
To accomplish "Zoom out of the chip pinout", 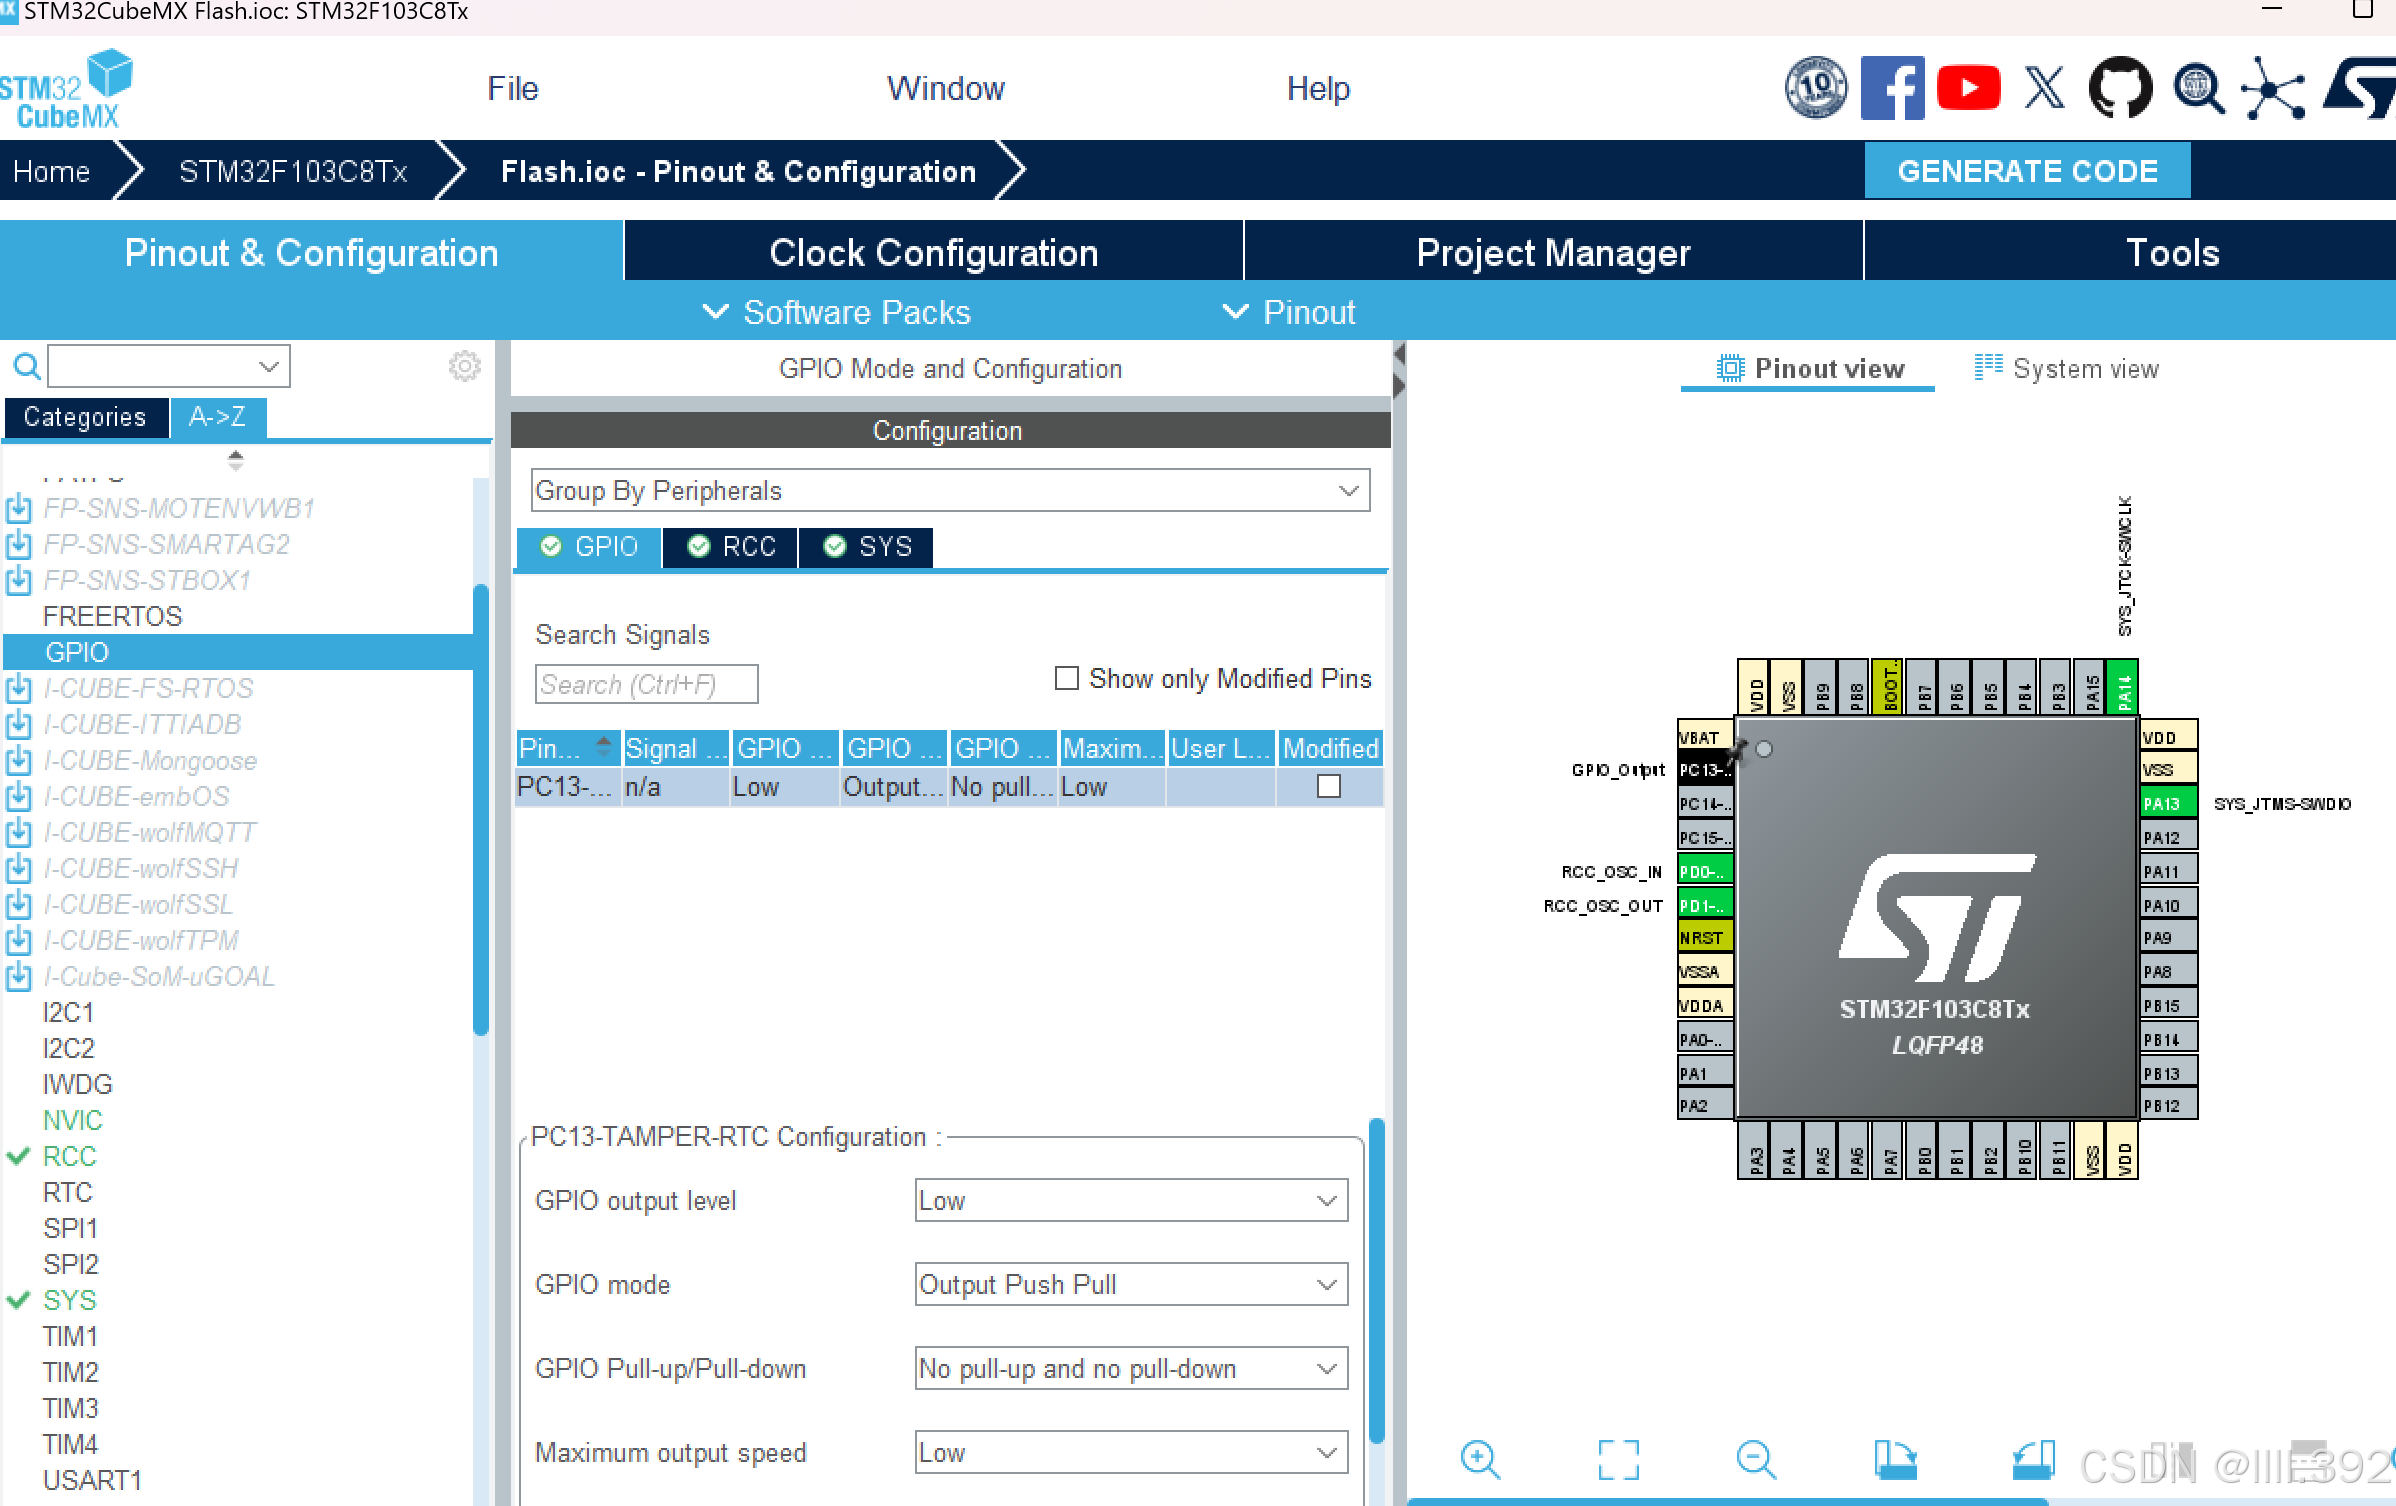I will pyautogui.click(x=1755, y=1460).
